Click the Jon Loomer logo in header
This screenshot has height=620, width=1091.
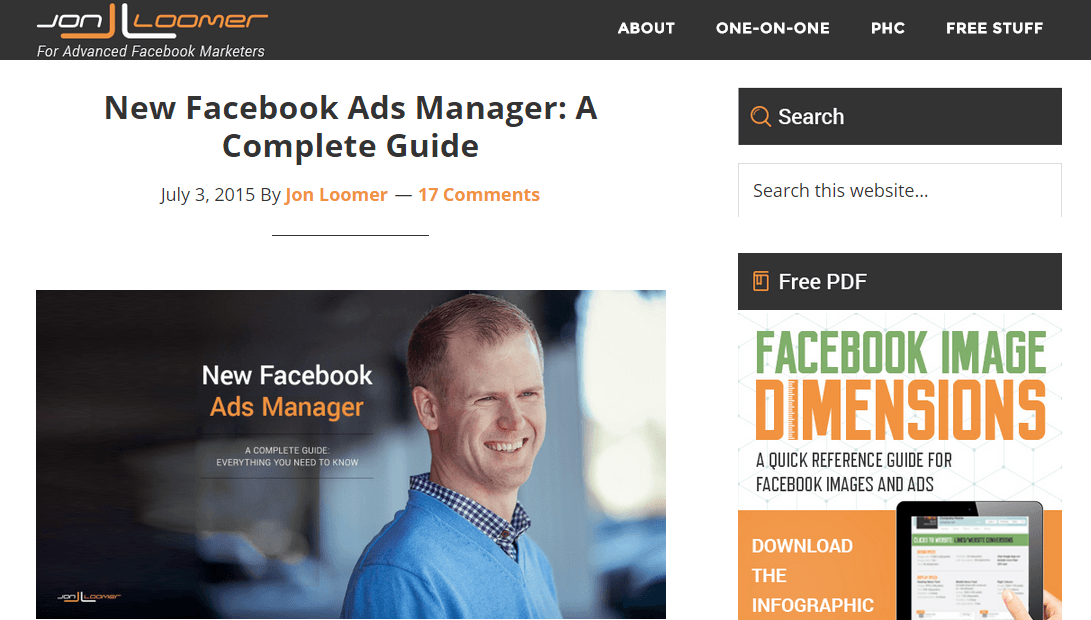click(x=152, y=21)
